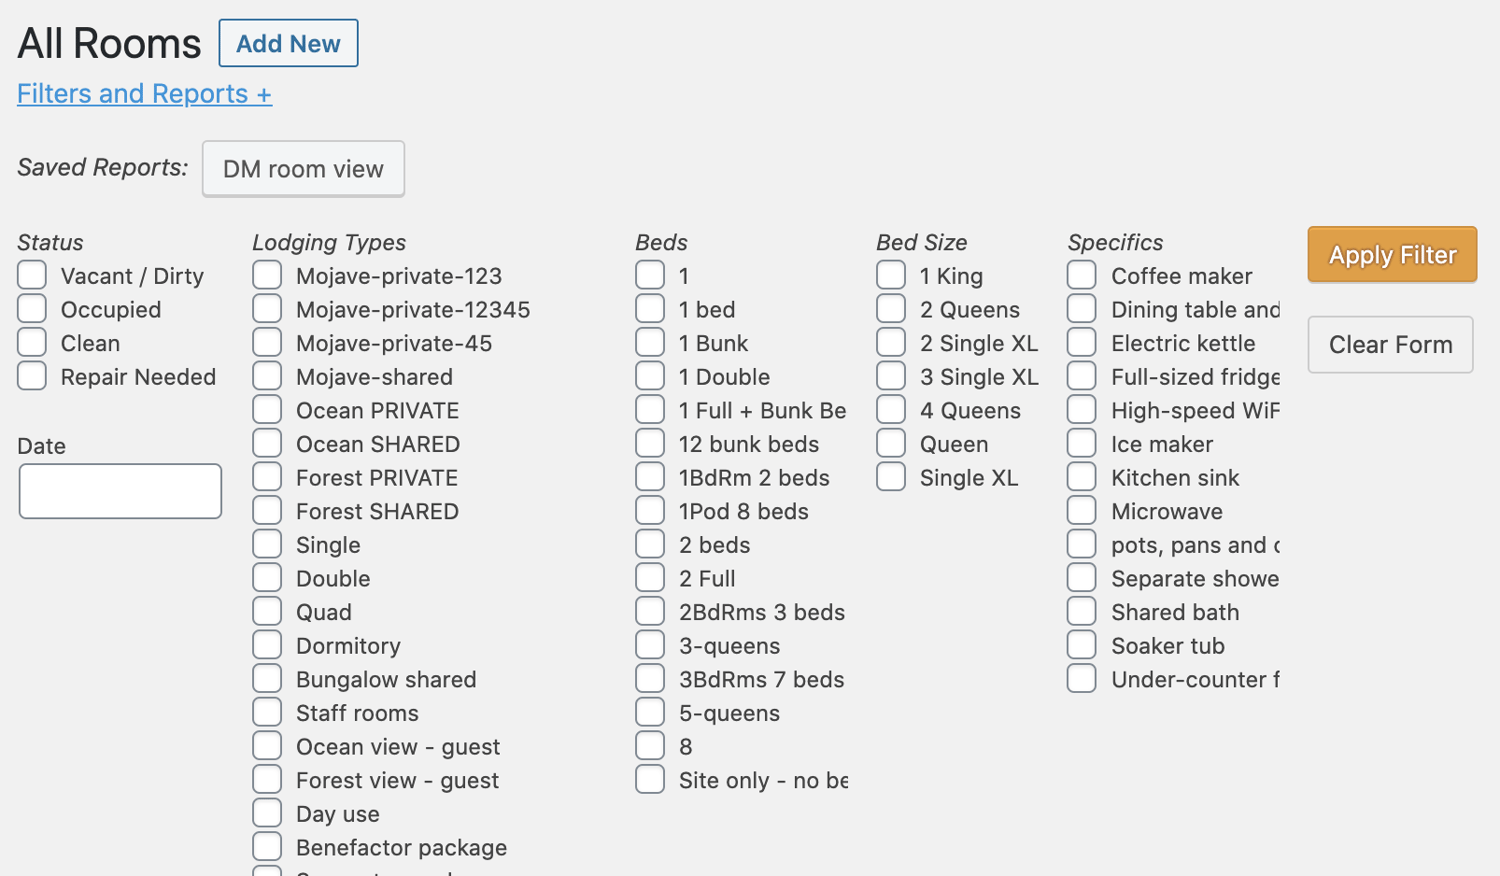Image resolution: width=1500 pixels, height=876 pixels.
Task: Click the Apply Filter button
Action: point(1391,255)
